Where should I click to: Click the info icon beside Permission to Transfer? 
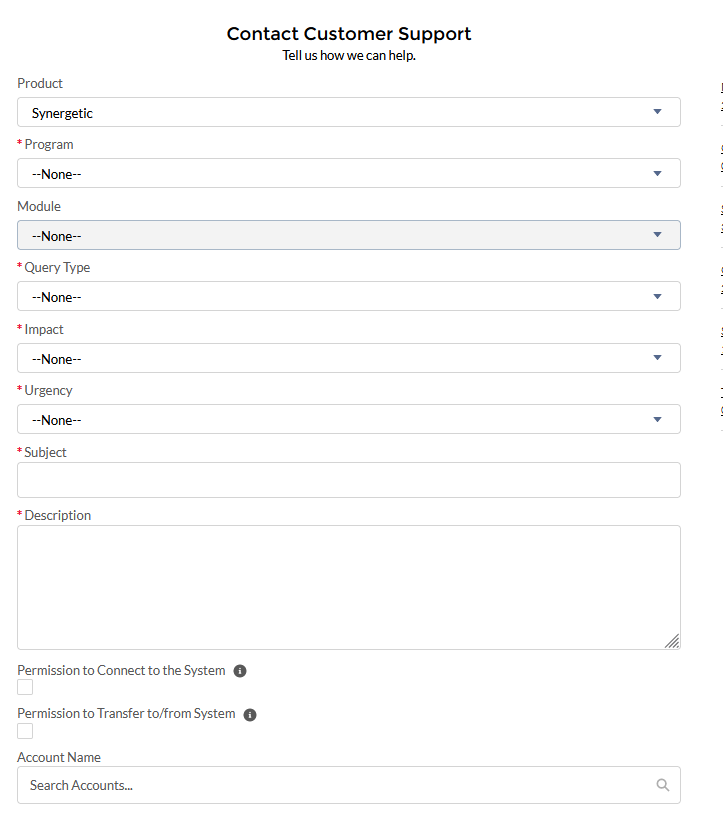[x=249, y=714]
